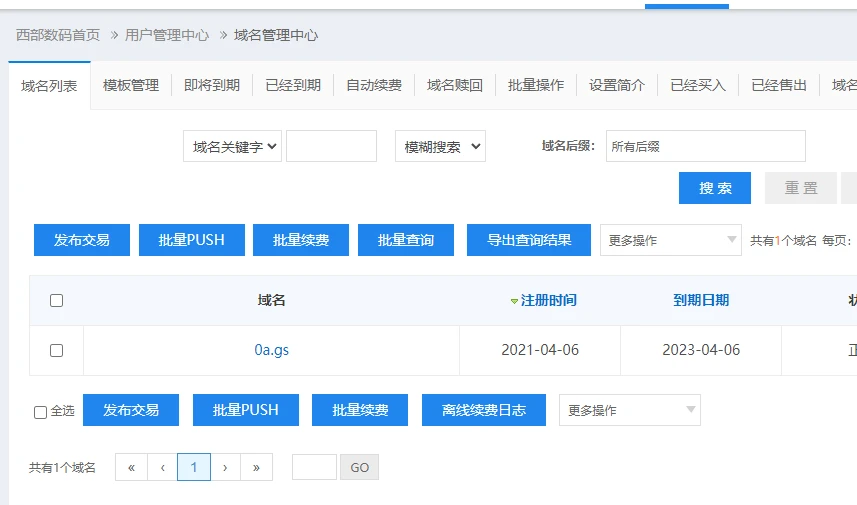Click the previous page ‹ arrow
857x505 pixels.
pyautogui.click(x=162, y=467)
